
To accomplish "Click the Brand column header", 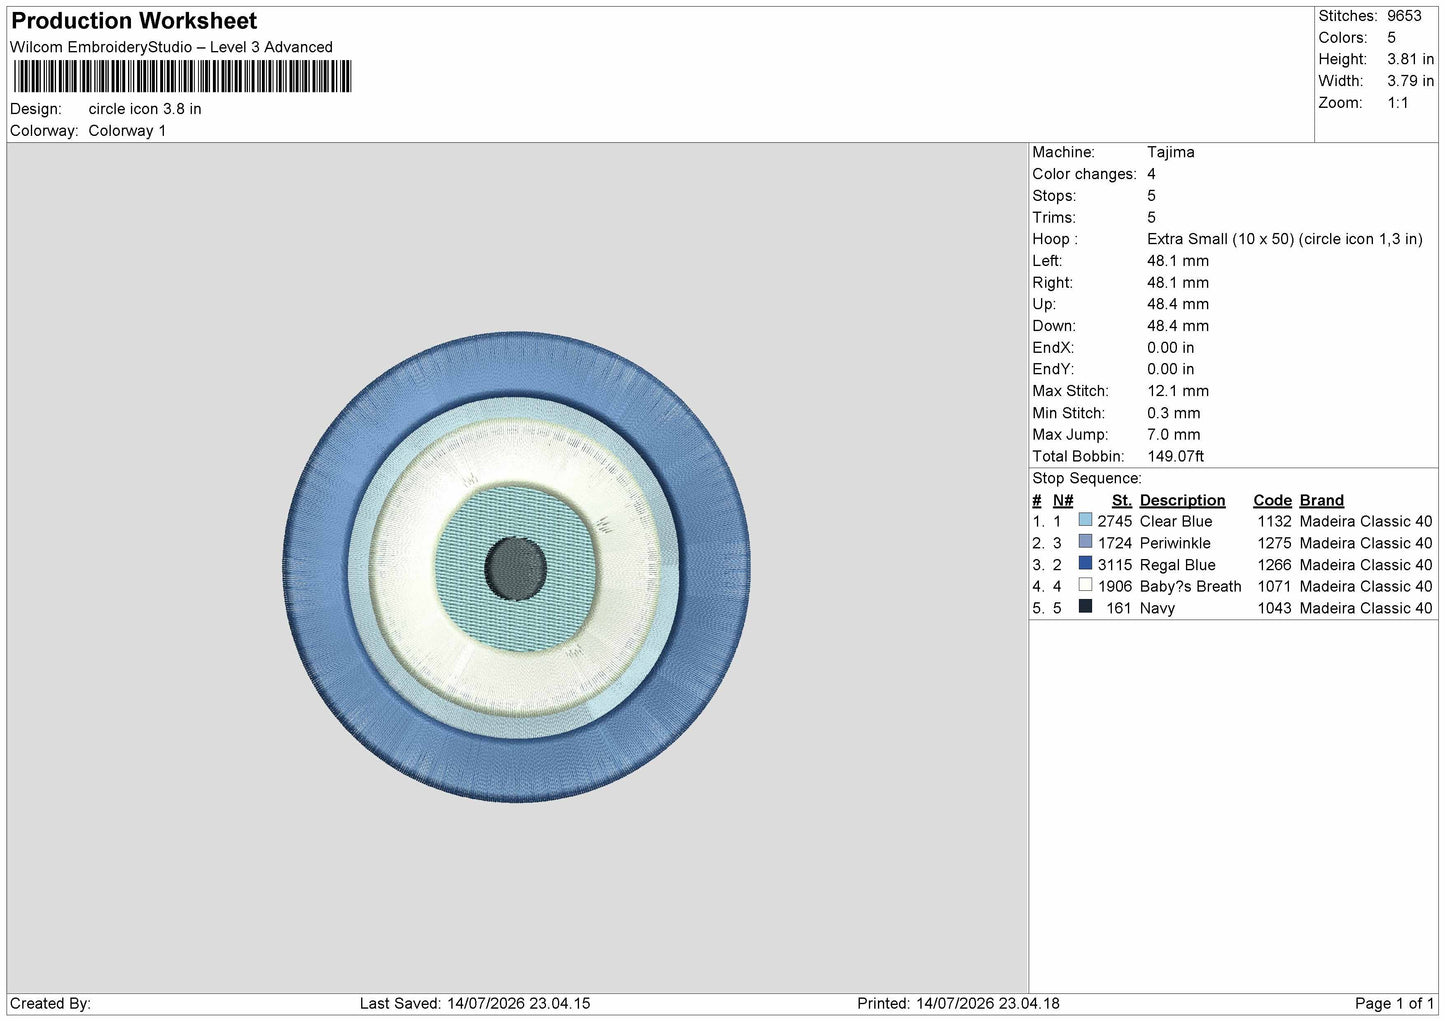I will pyautogui.click(x=1322, y=500).
